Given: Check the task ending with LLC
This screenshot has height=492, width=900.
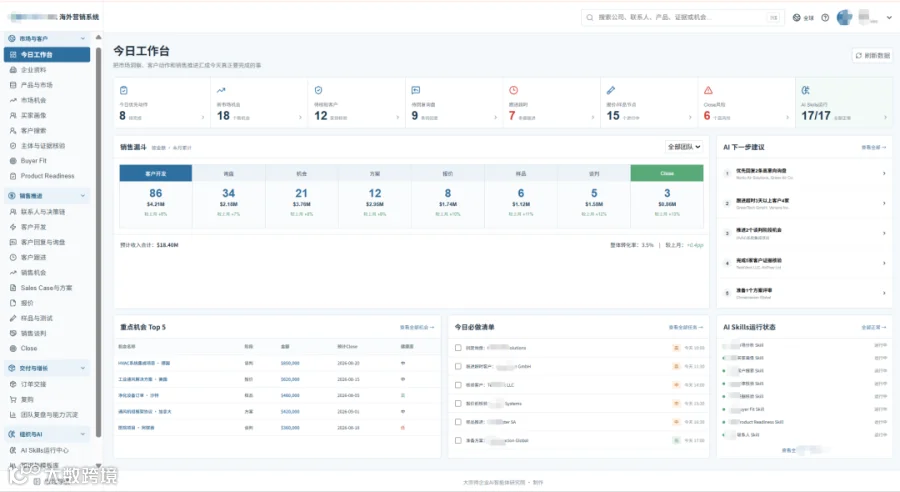Looking at the screenshot, I should [x=458, y=385].
